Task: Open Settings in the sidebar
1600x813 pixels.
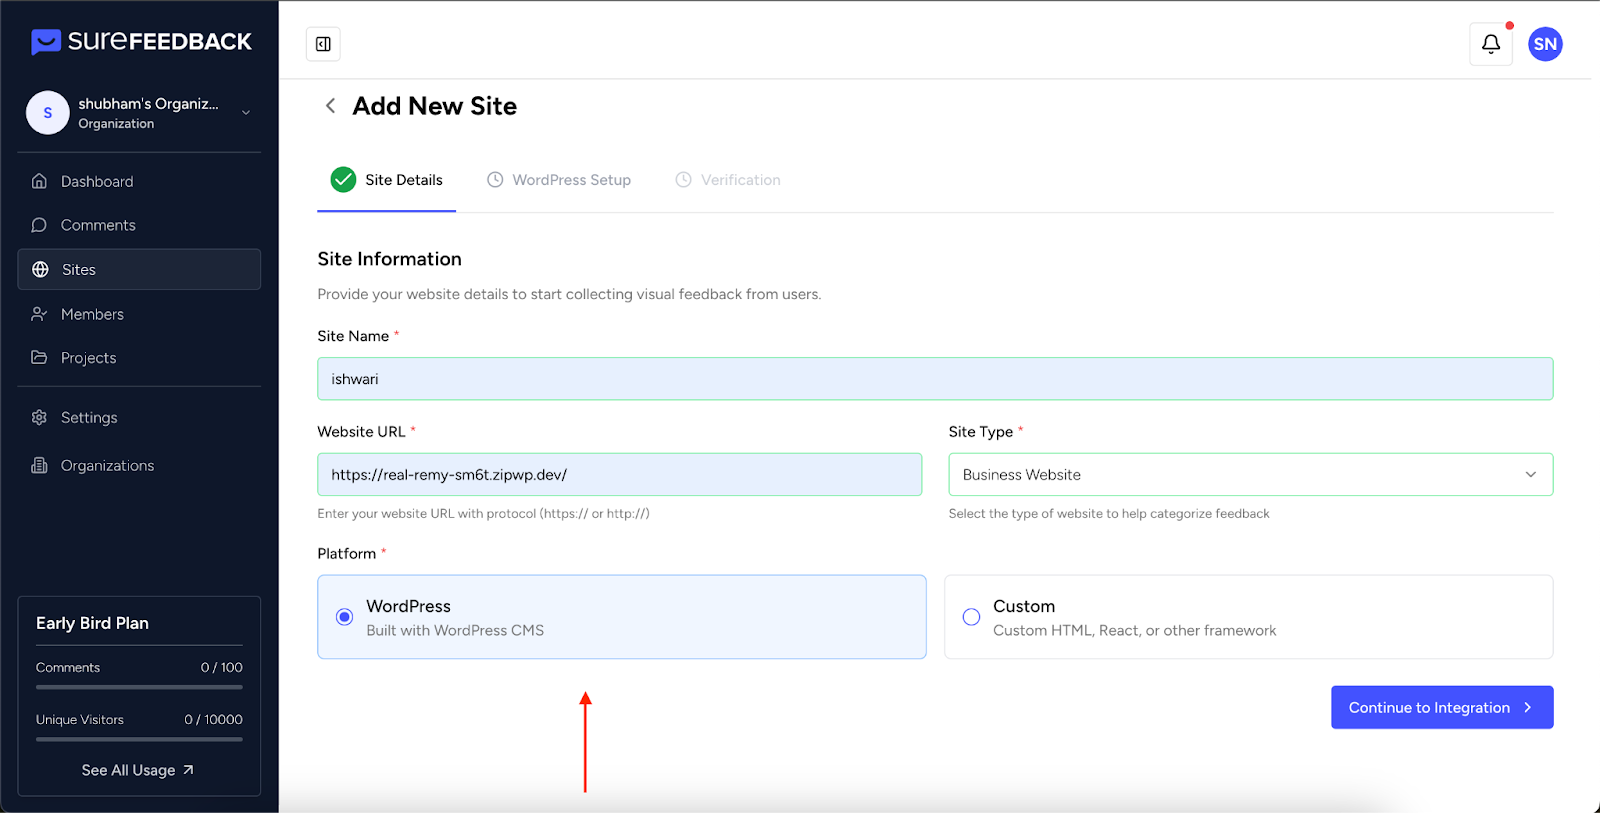Action: click(89, 418)
